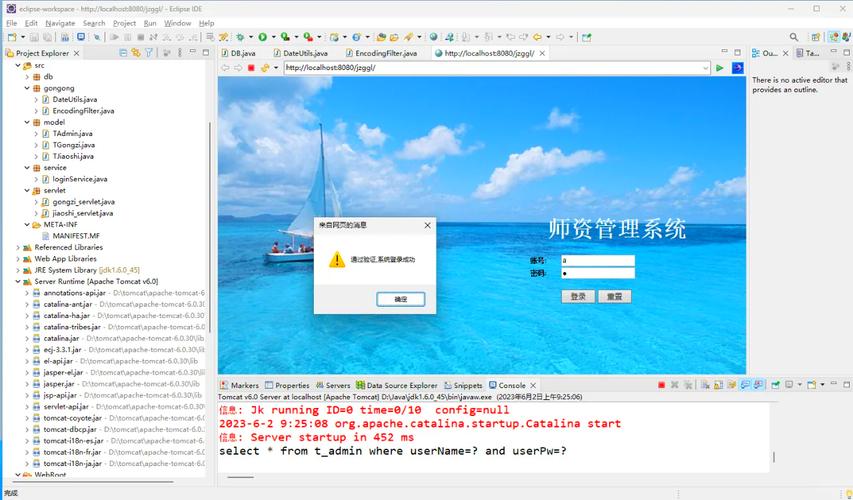
Task: Click the 账号 username input field
Action: (598, 261)
